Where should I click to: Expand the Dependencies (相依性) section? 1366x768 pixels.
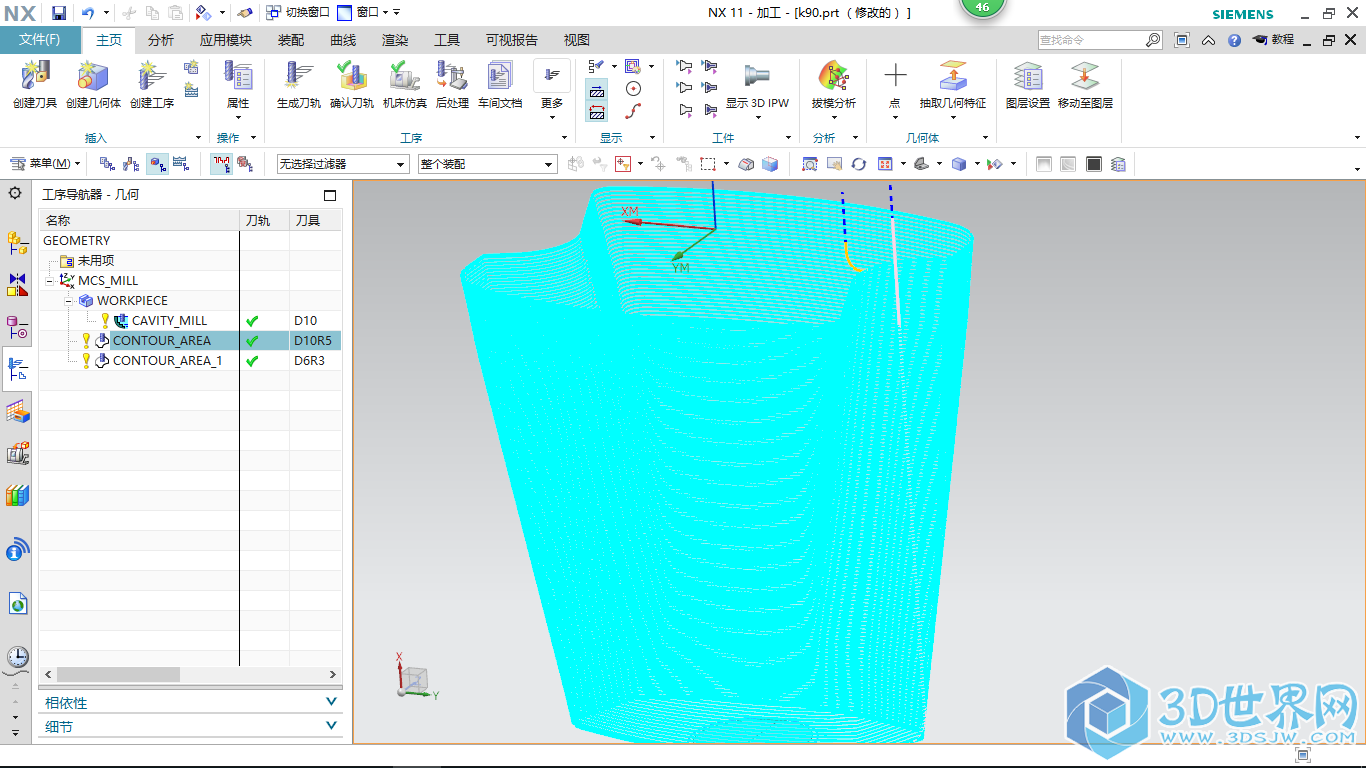tap(190, 702)
